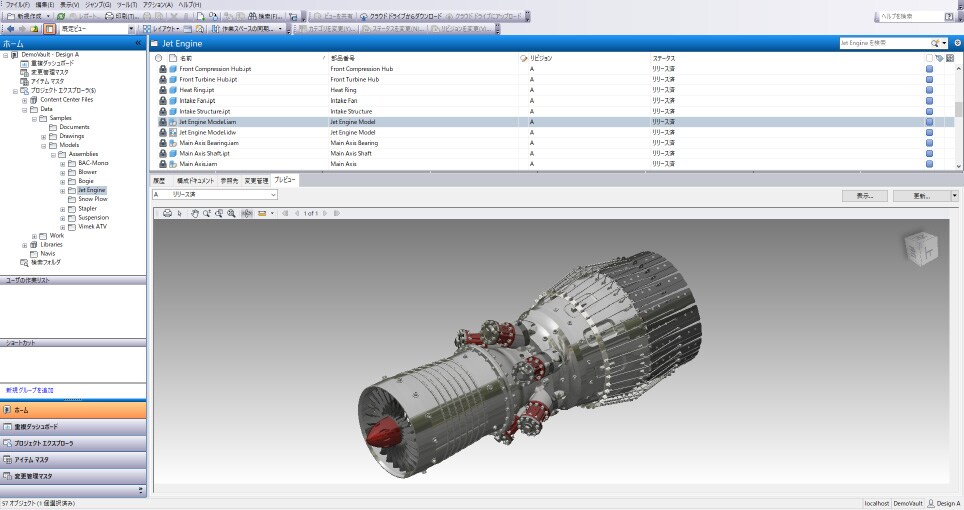Toggle the checkbox in the file list header
This screenshot has height=510, width=964.
pyautogui.click(x=929, y=59)
